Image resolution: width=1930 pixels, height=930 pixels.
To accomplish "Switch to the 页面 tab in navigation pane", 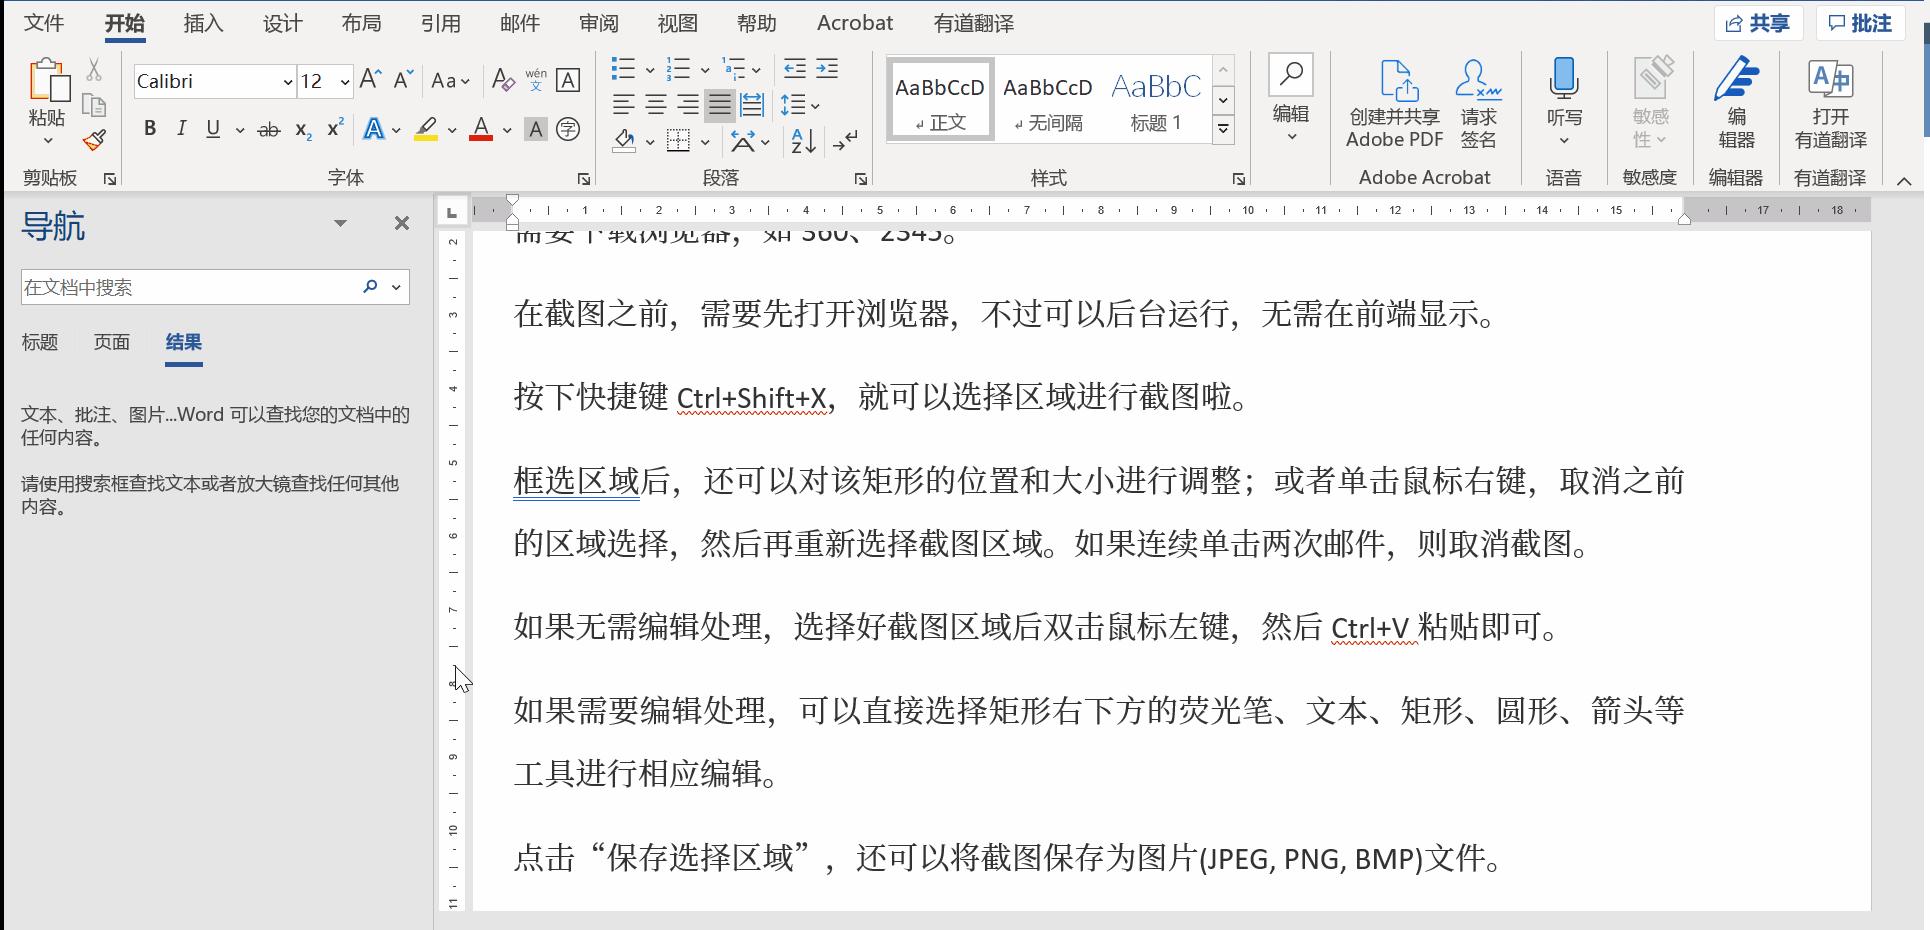I will (x=111, y=342).
